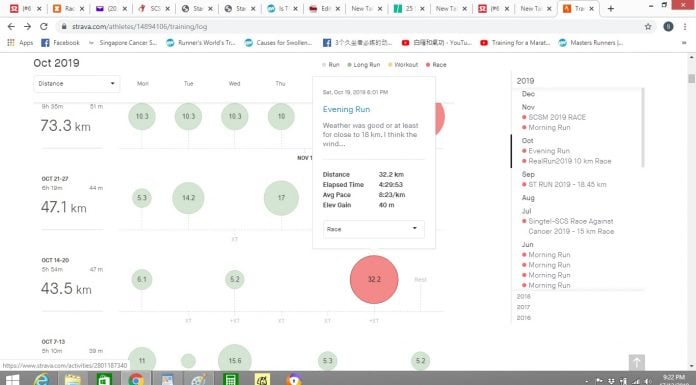Click the browser reload icon
Viewport: 696px width, 385px height.
pos(44,27)
